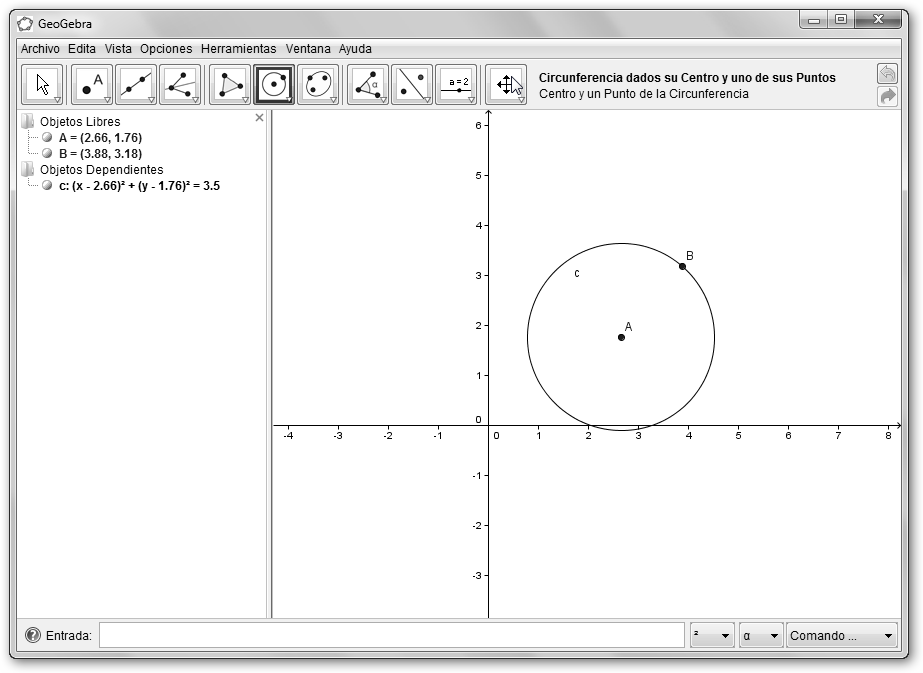Hide point B using its bullet
The image size is (923, 673).
pyautogui.click(x=47, y=154)
